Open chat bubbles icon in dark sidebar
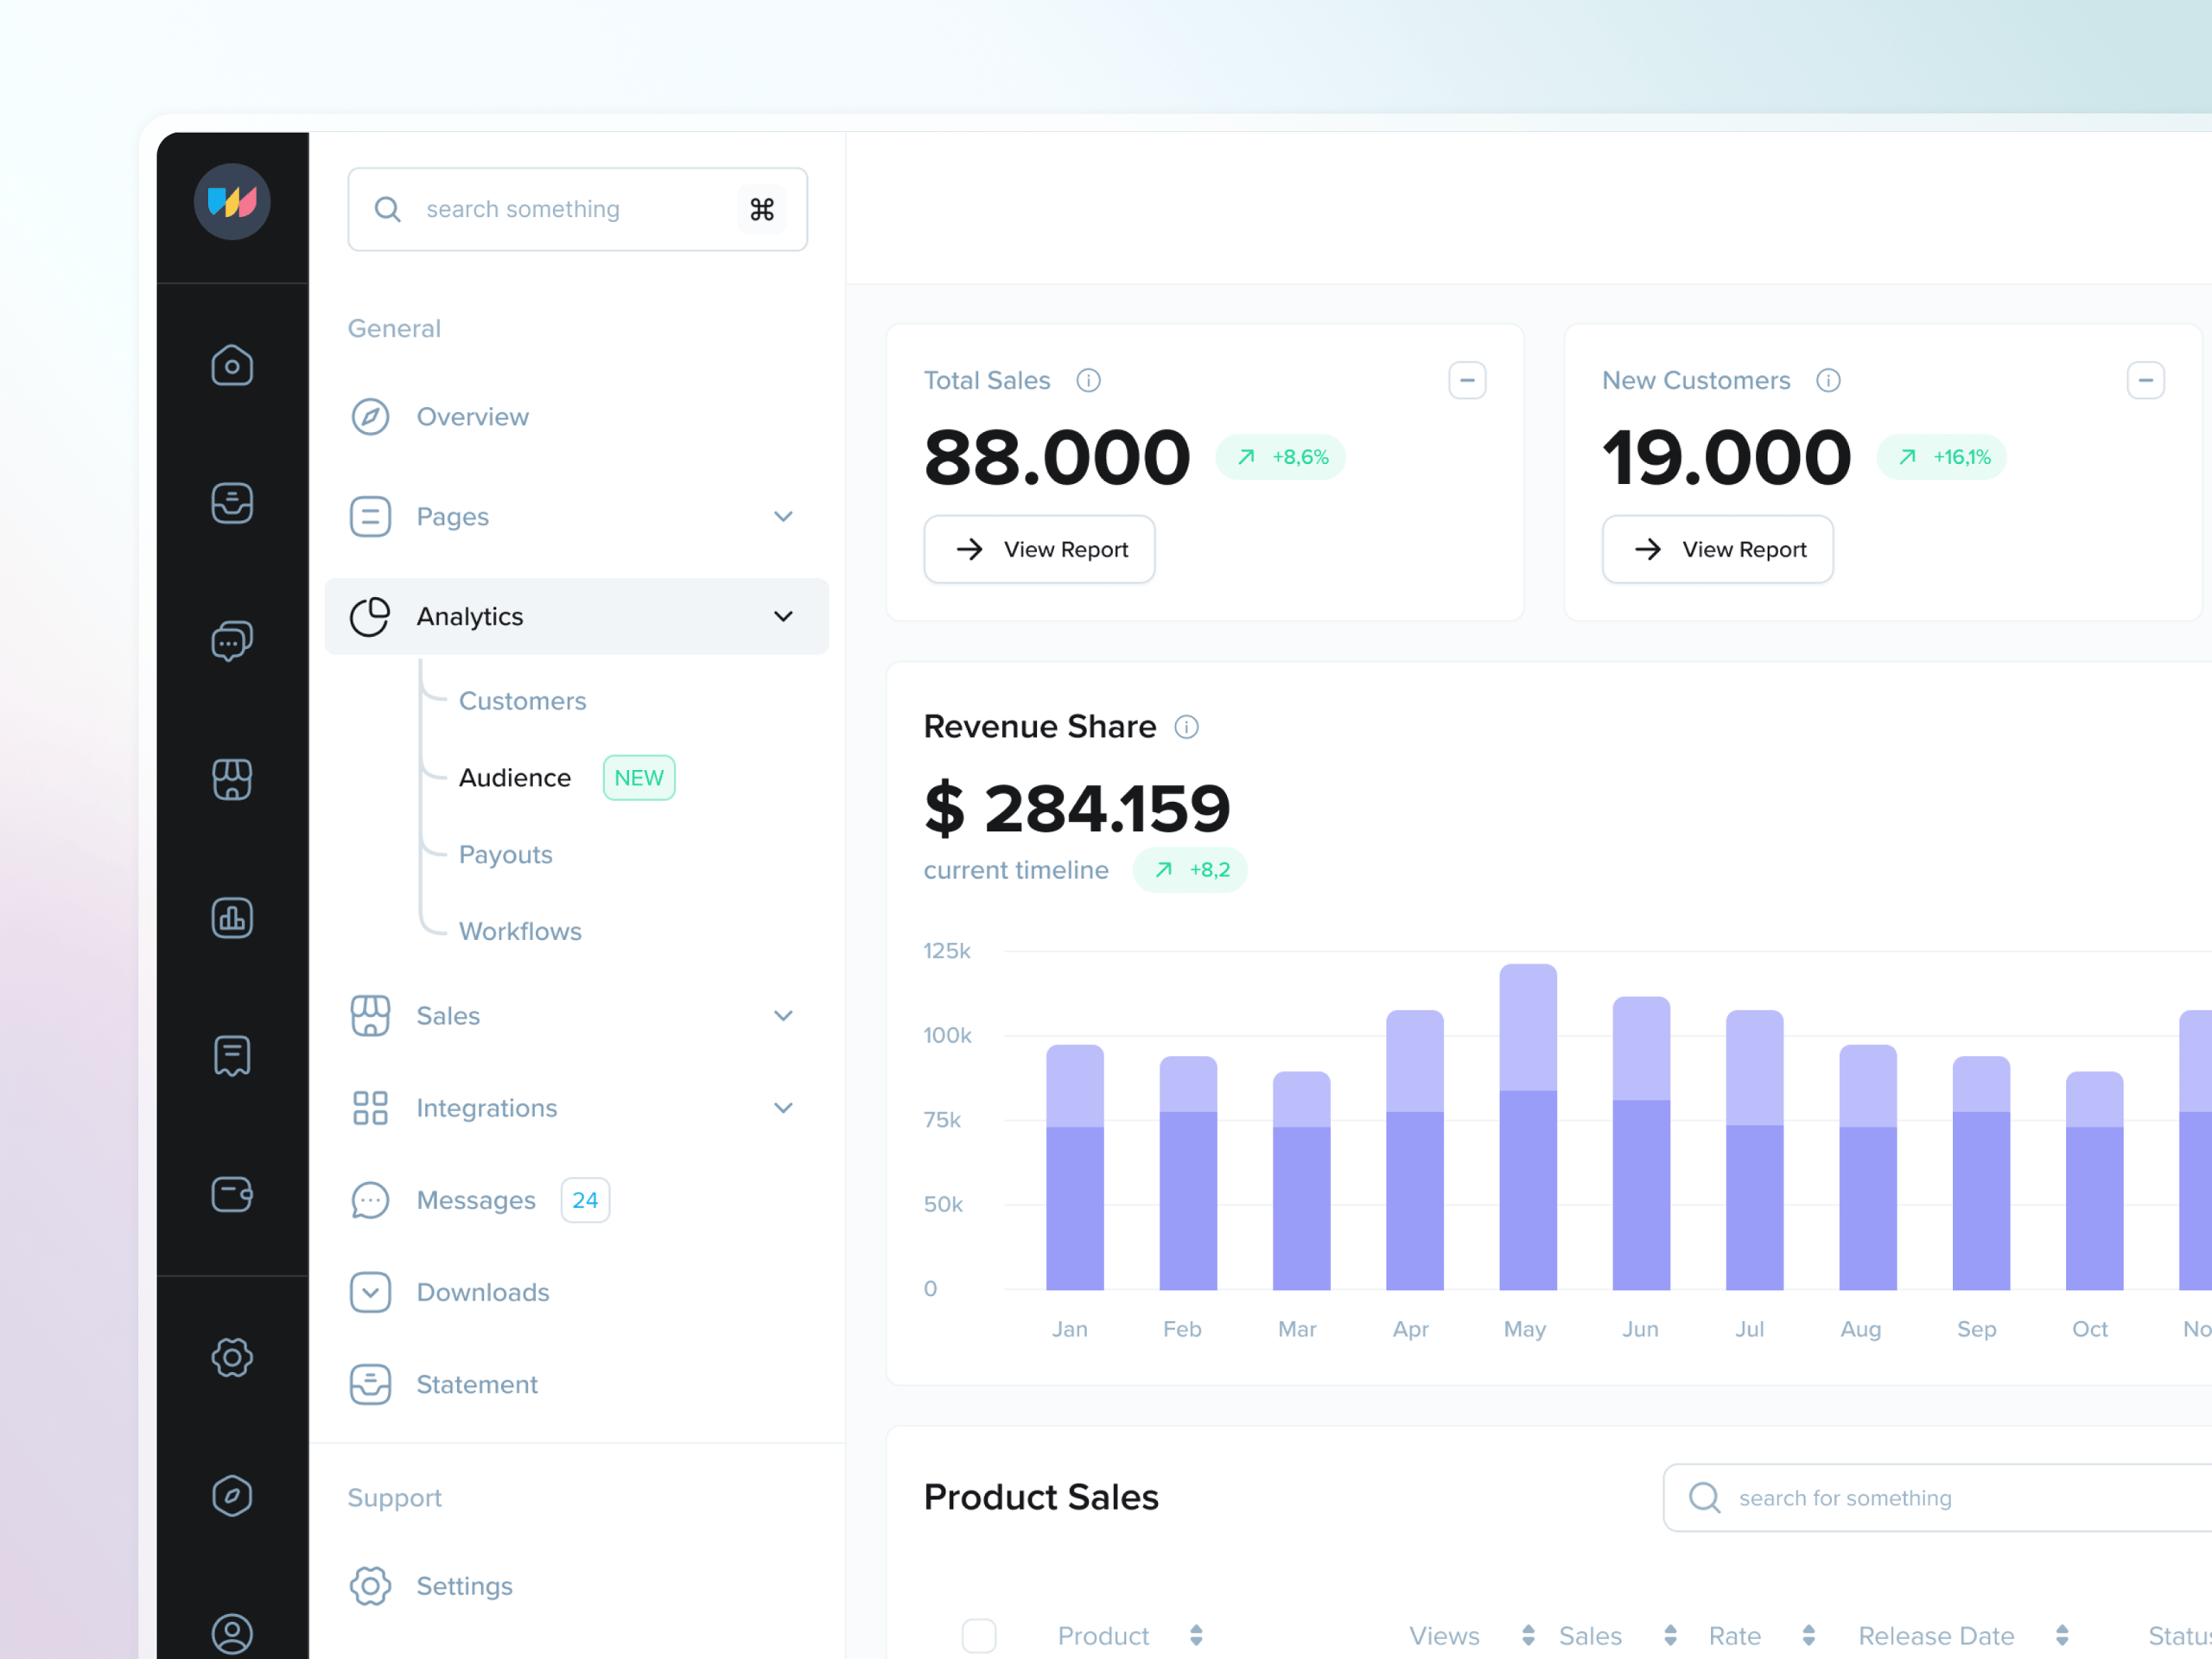The width and height of the screenshot is (2212, 1659). [x=232, y=641]
